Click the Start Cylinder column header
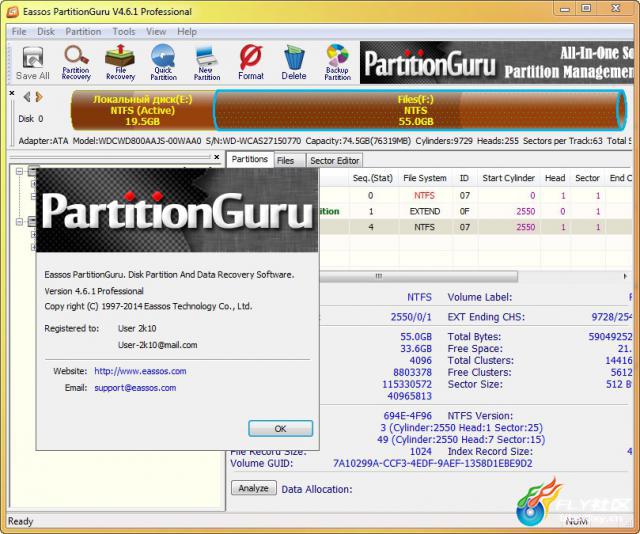640x534 pixels. tap(509, 178)
